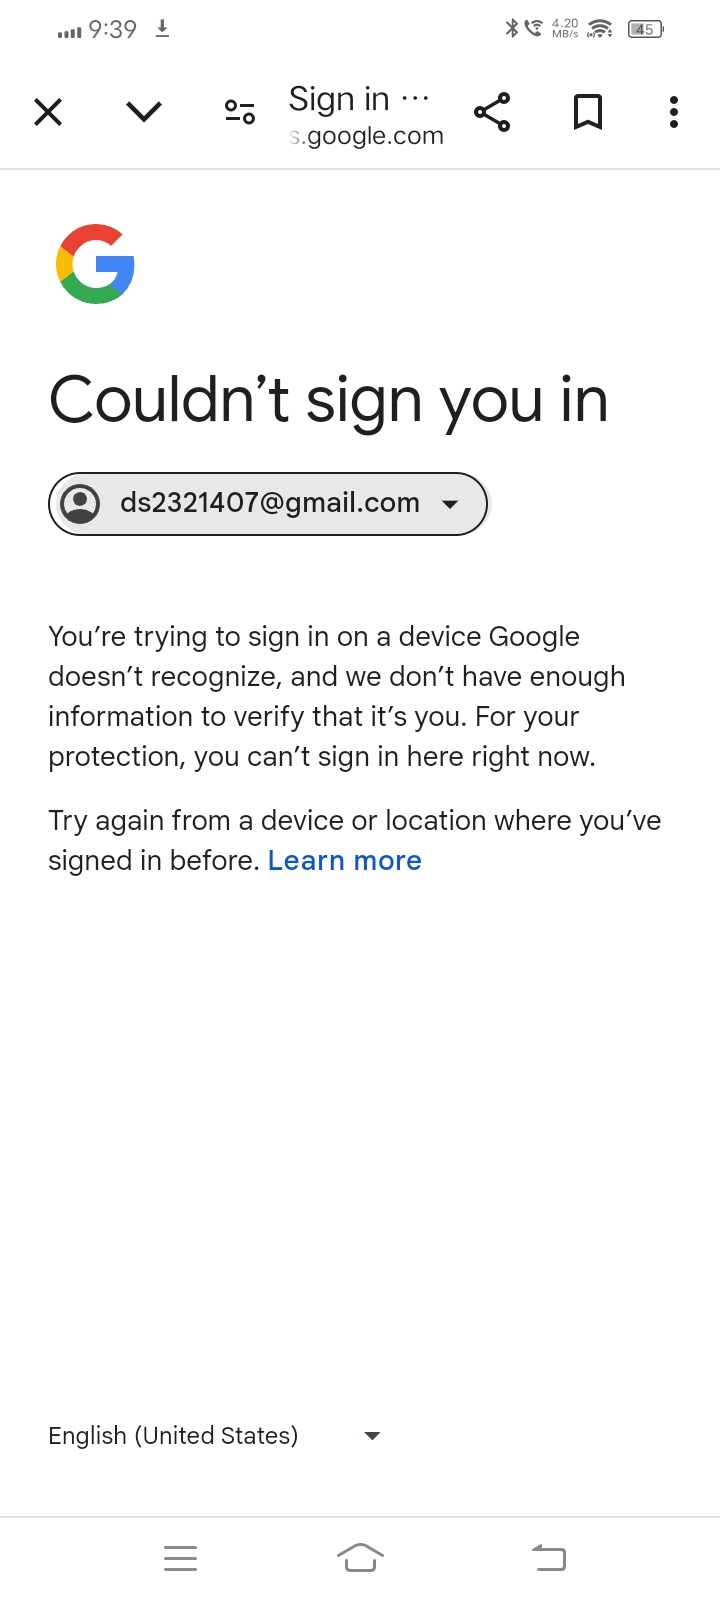Open the recent apps menu navigation button
720x1600 pixels.
[180, 1558]
